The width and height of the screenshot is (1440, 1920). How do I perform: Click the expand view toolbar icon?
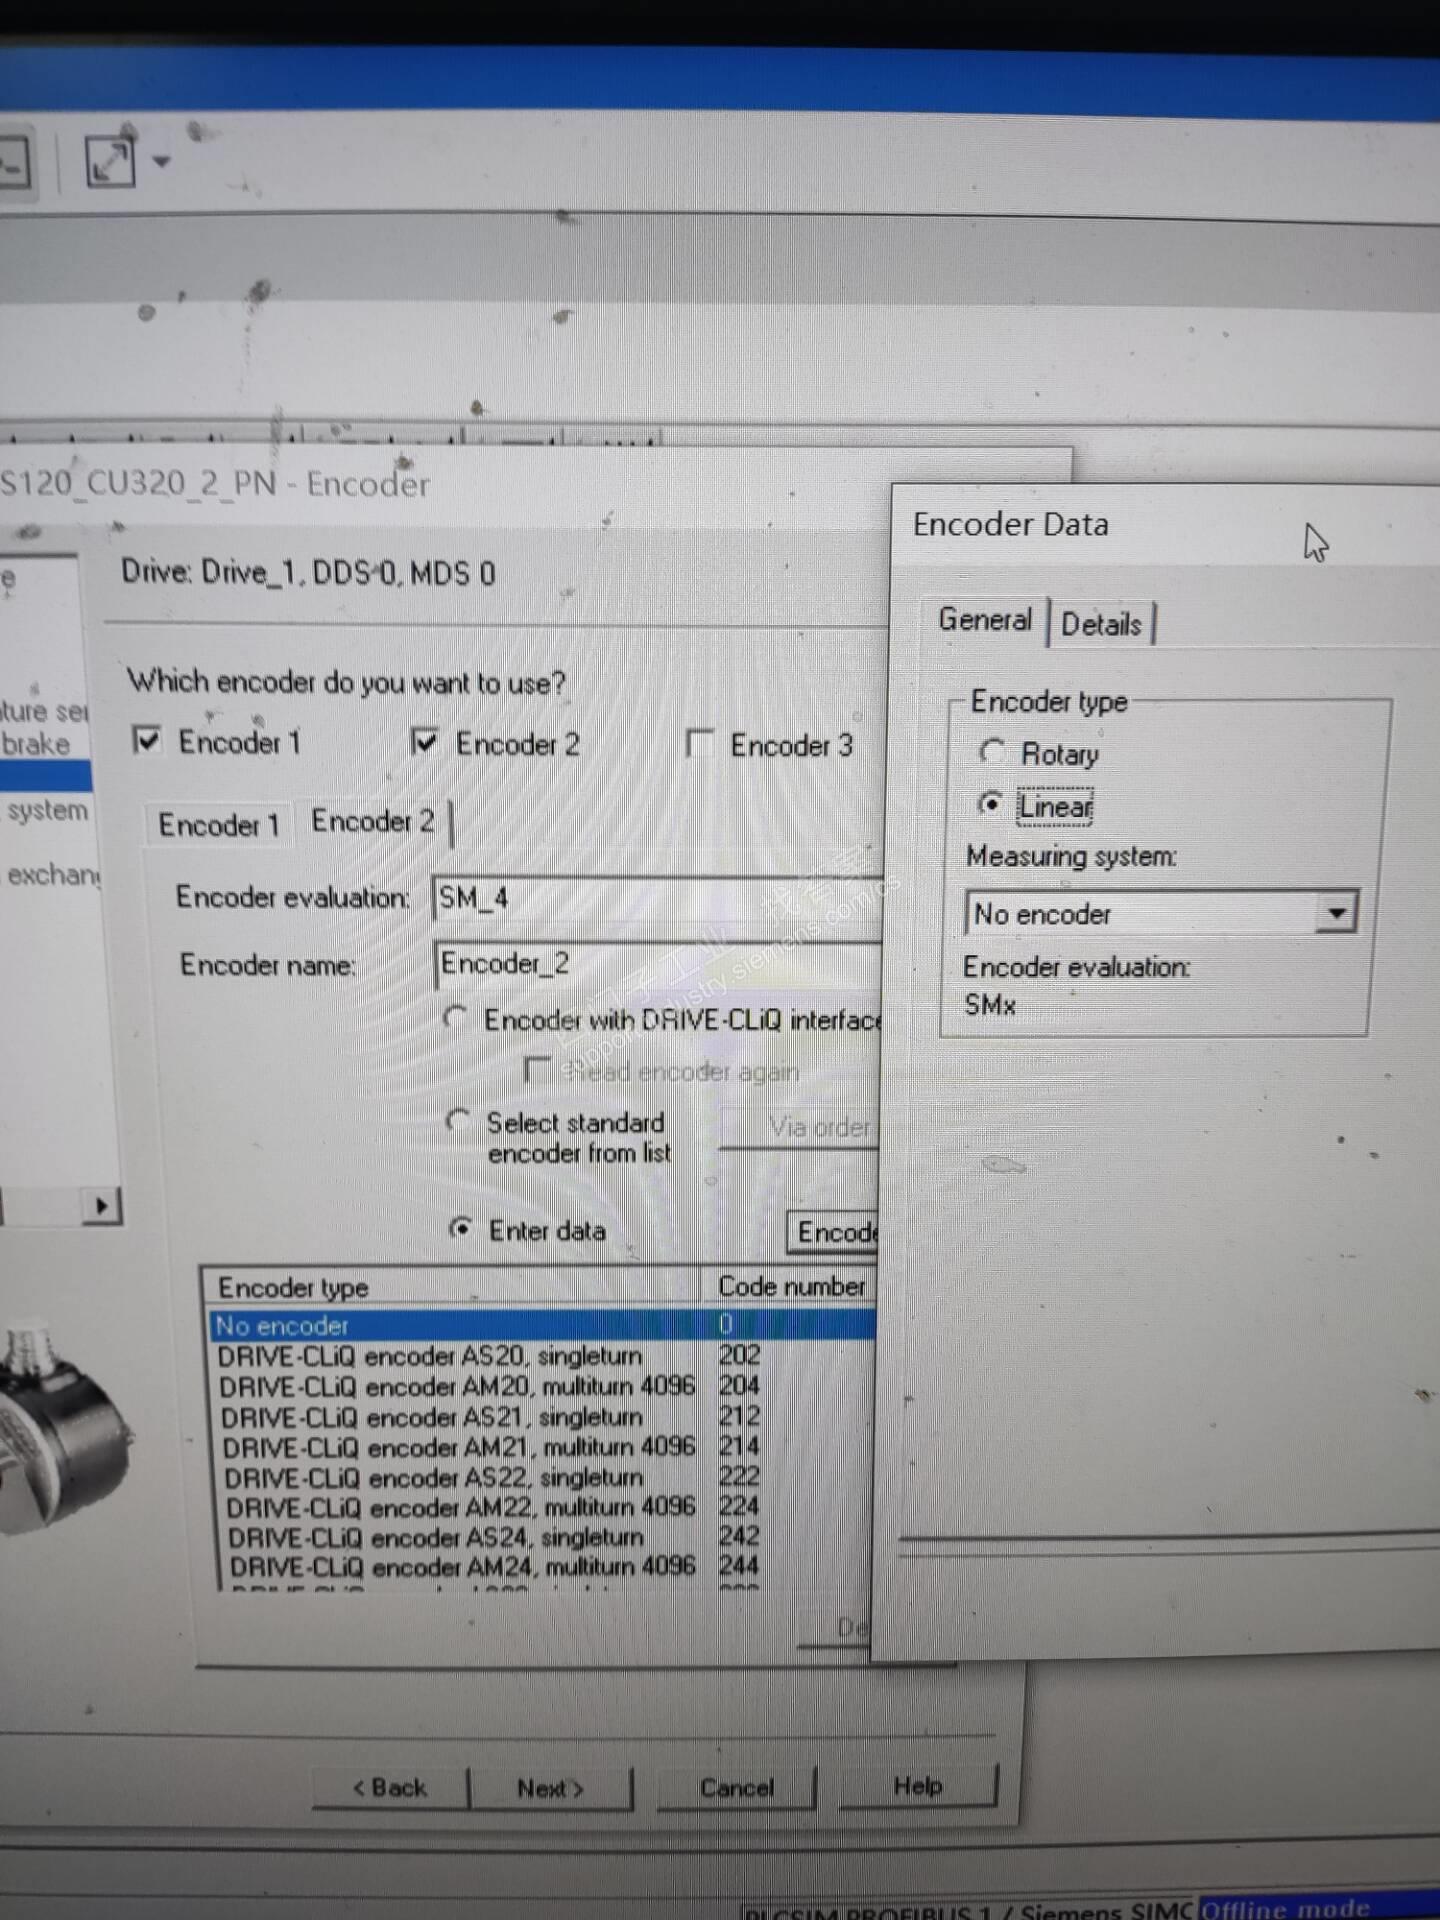(x=109, y=160)
